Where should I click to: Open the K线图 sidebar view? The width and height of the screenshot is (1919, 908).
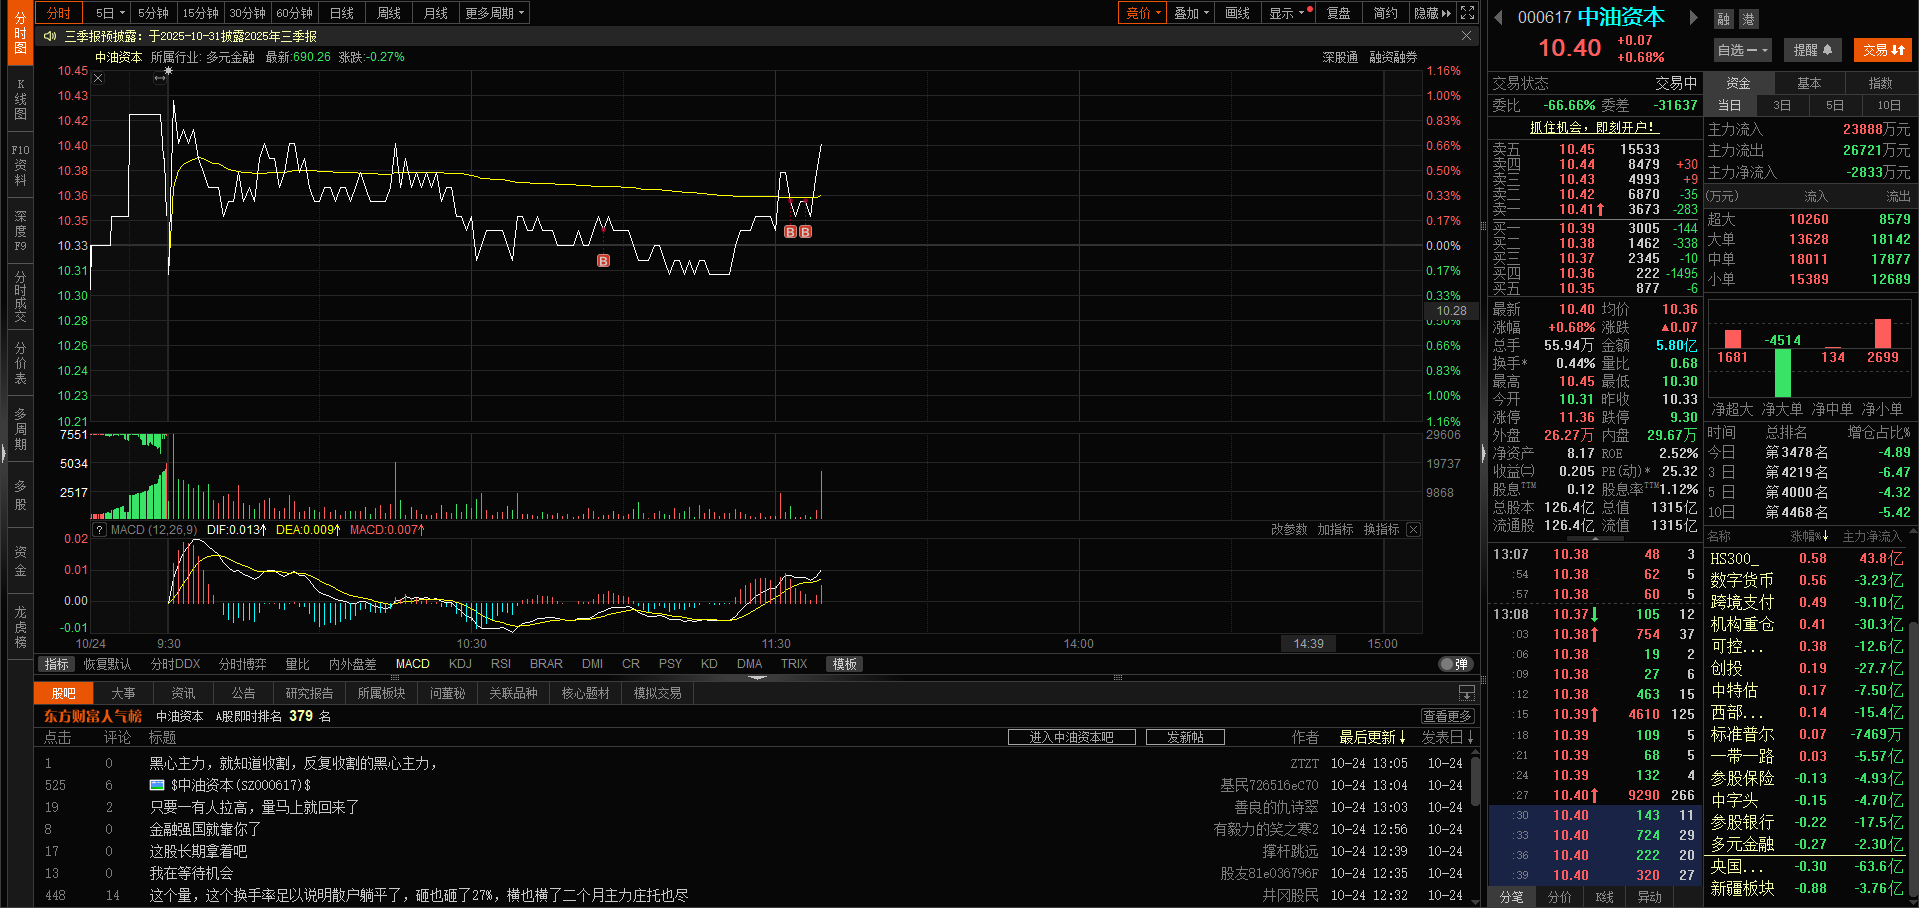tap(20, 99)
